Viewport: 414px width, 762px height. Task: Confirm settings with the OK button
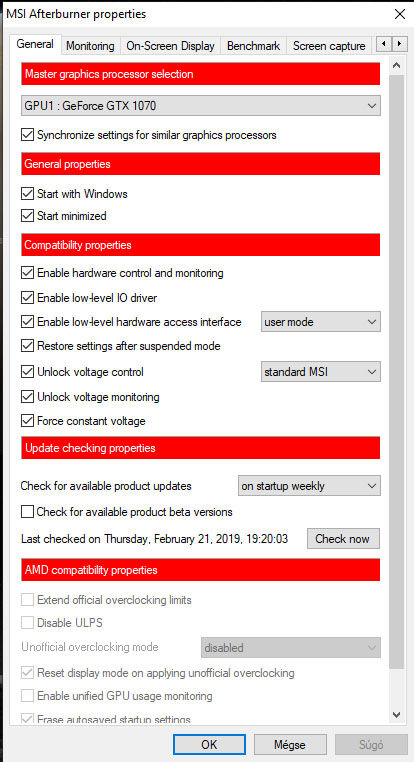(x=209, y=745)
